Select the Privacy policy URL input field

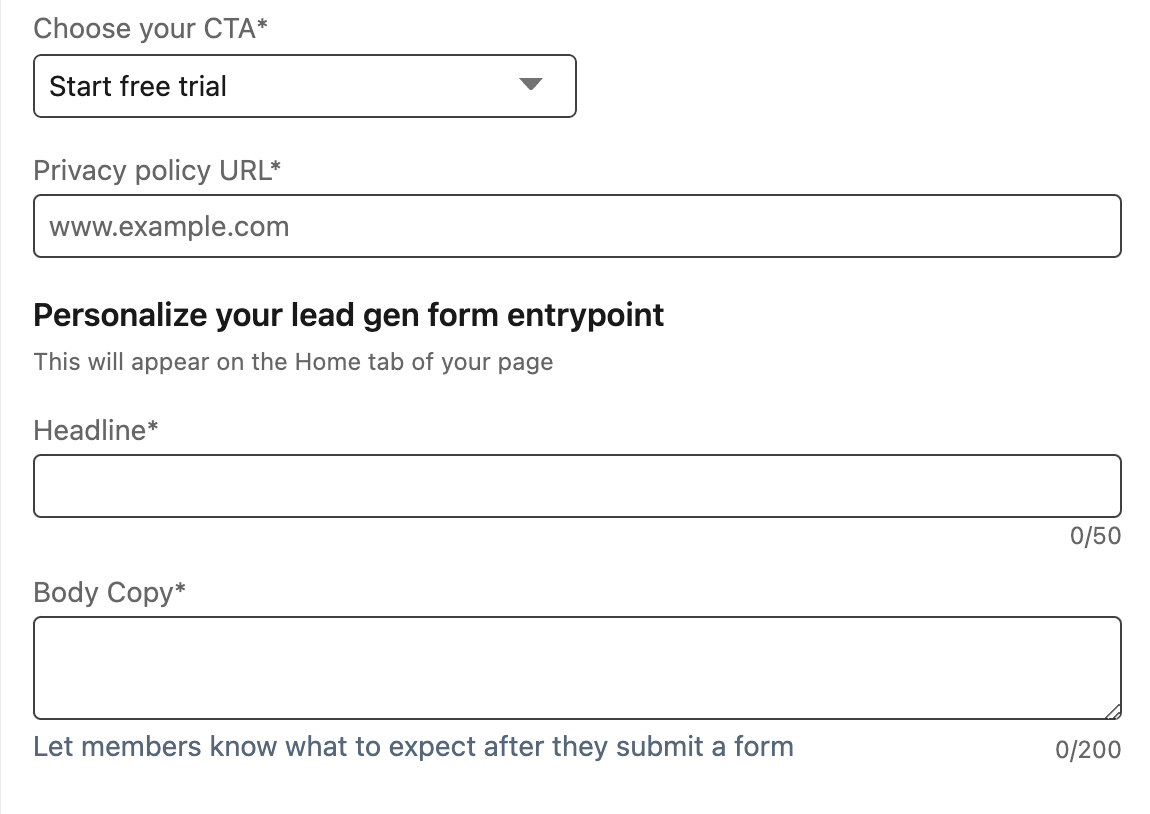(x=577, y=226)
